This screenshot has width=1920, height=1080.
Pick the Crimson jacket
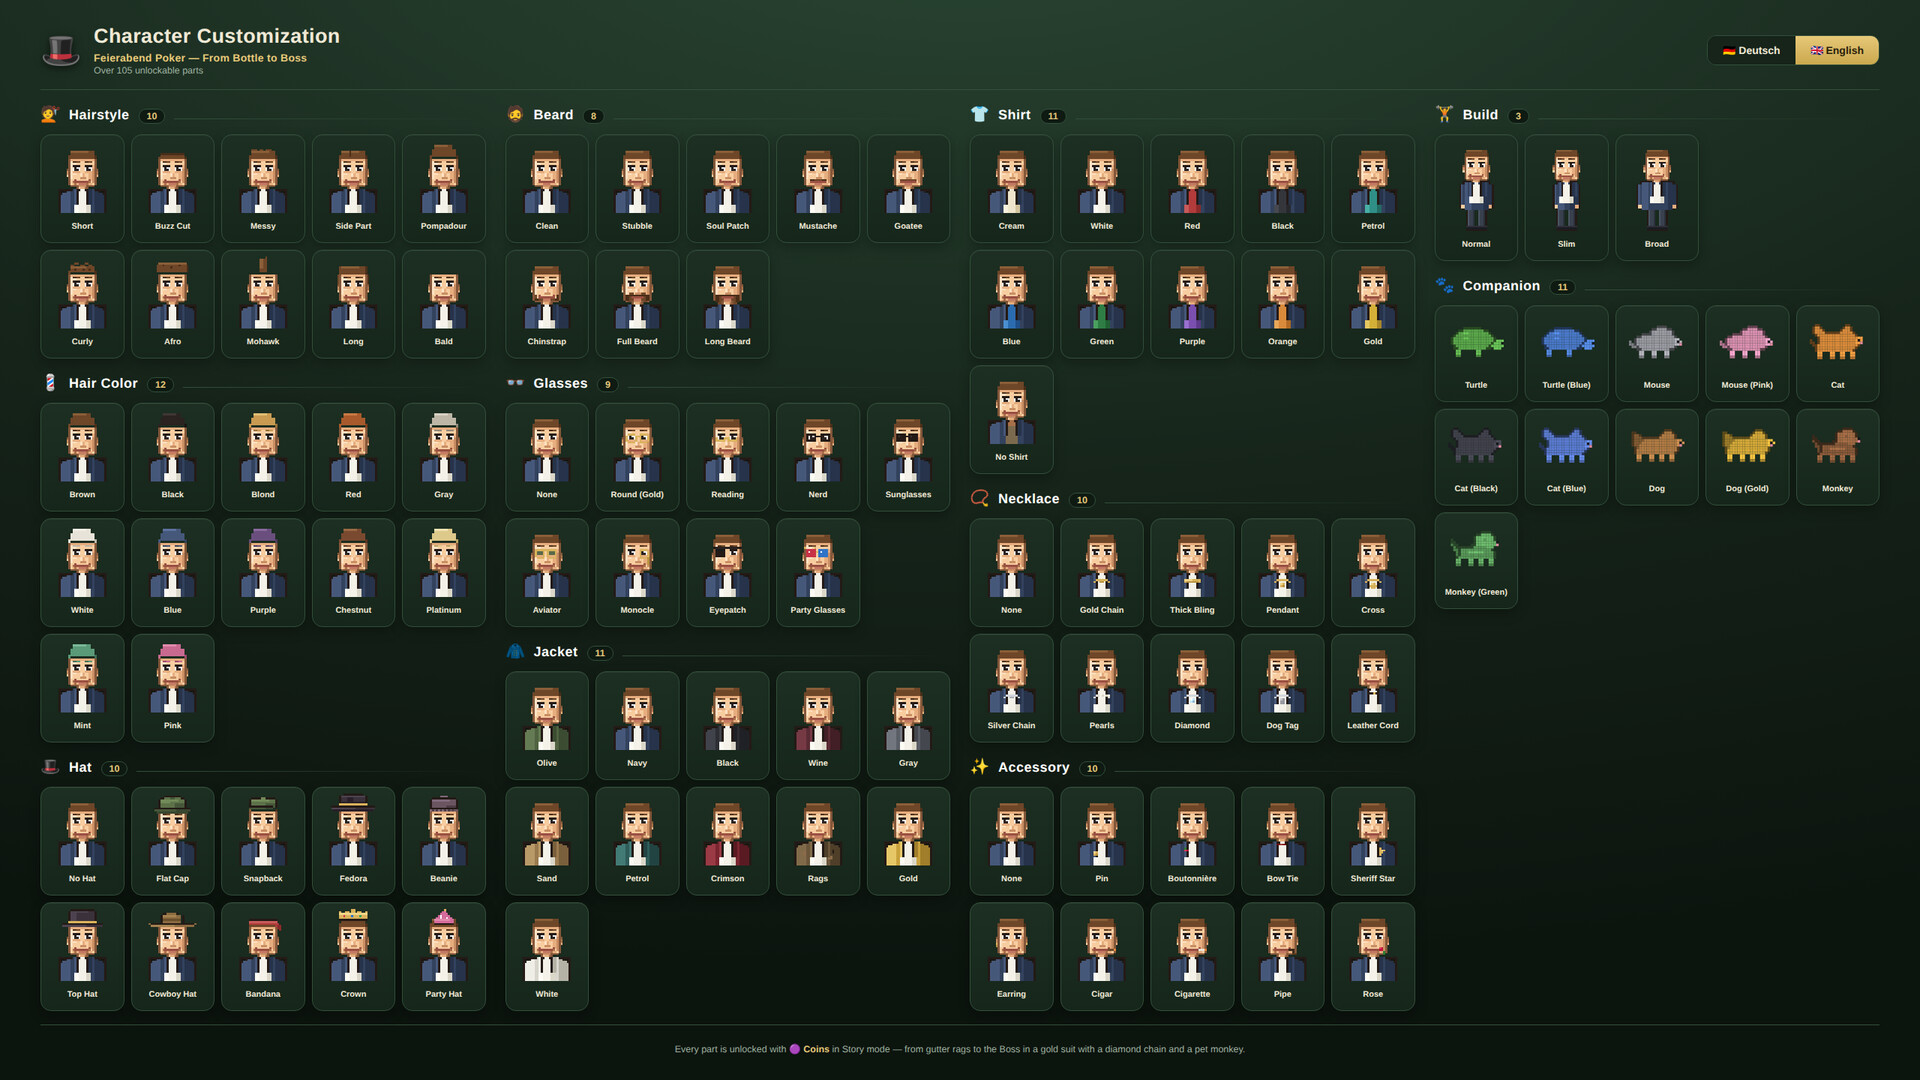click(728, 841)
